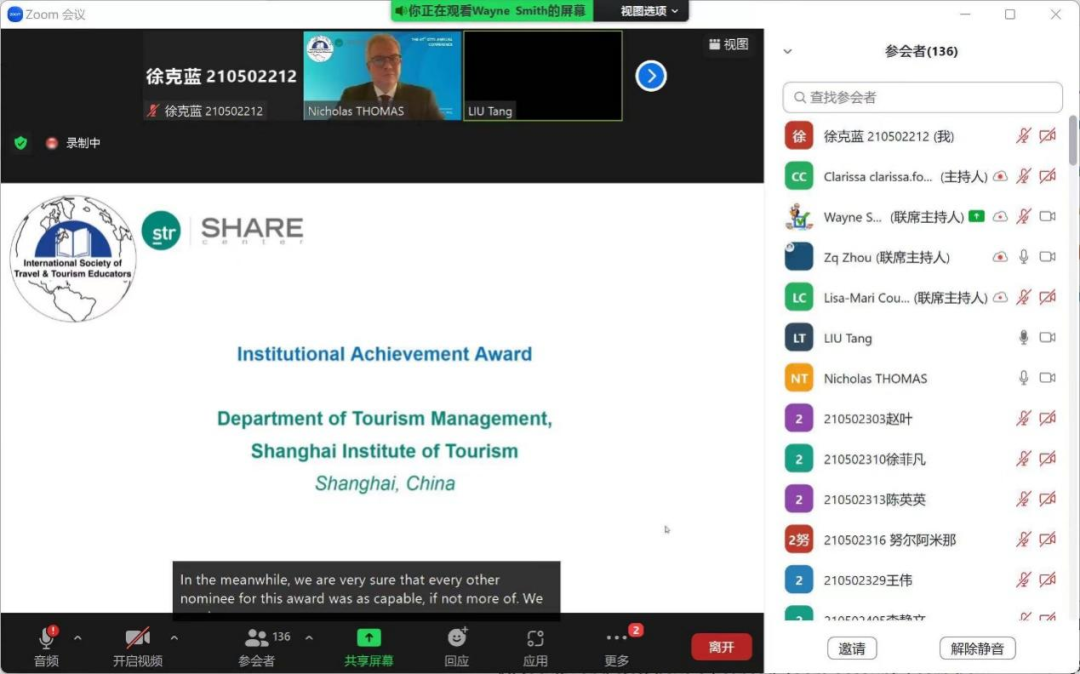Open the 回应 reactions icon
Image resolution: width=1080 pixels, height=674 pixels.
coord(457,638)
